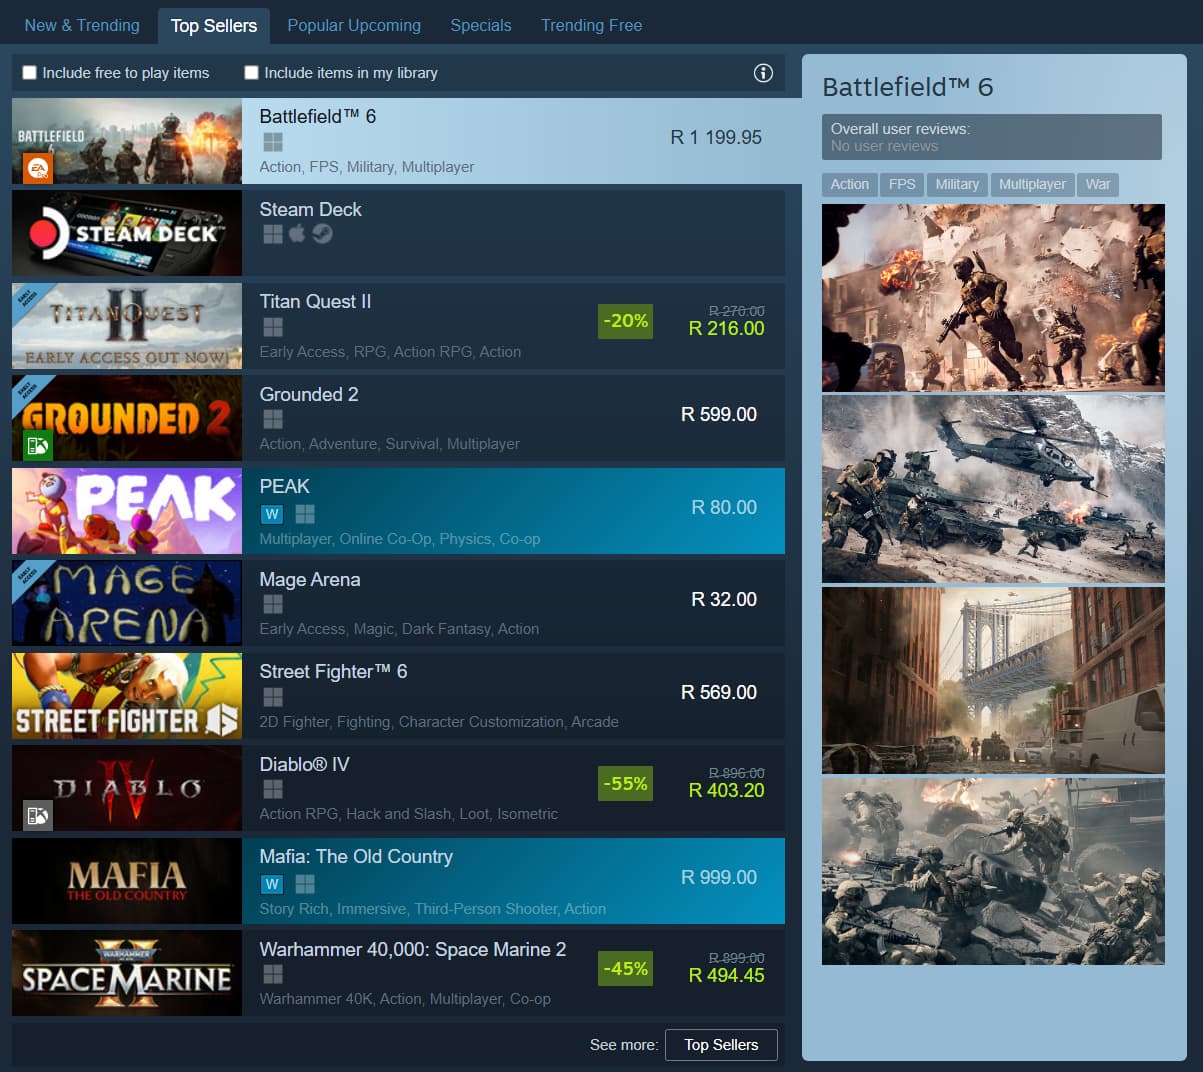Click the Diablo IV capsule image
1203x1072 pixels.
pyautogui.click(x=127, y=788)
